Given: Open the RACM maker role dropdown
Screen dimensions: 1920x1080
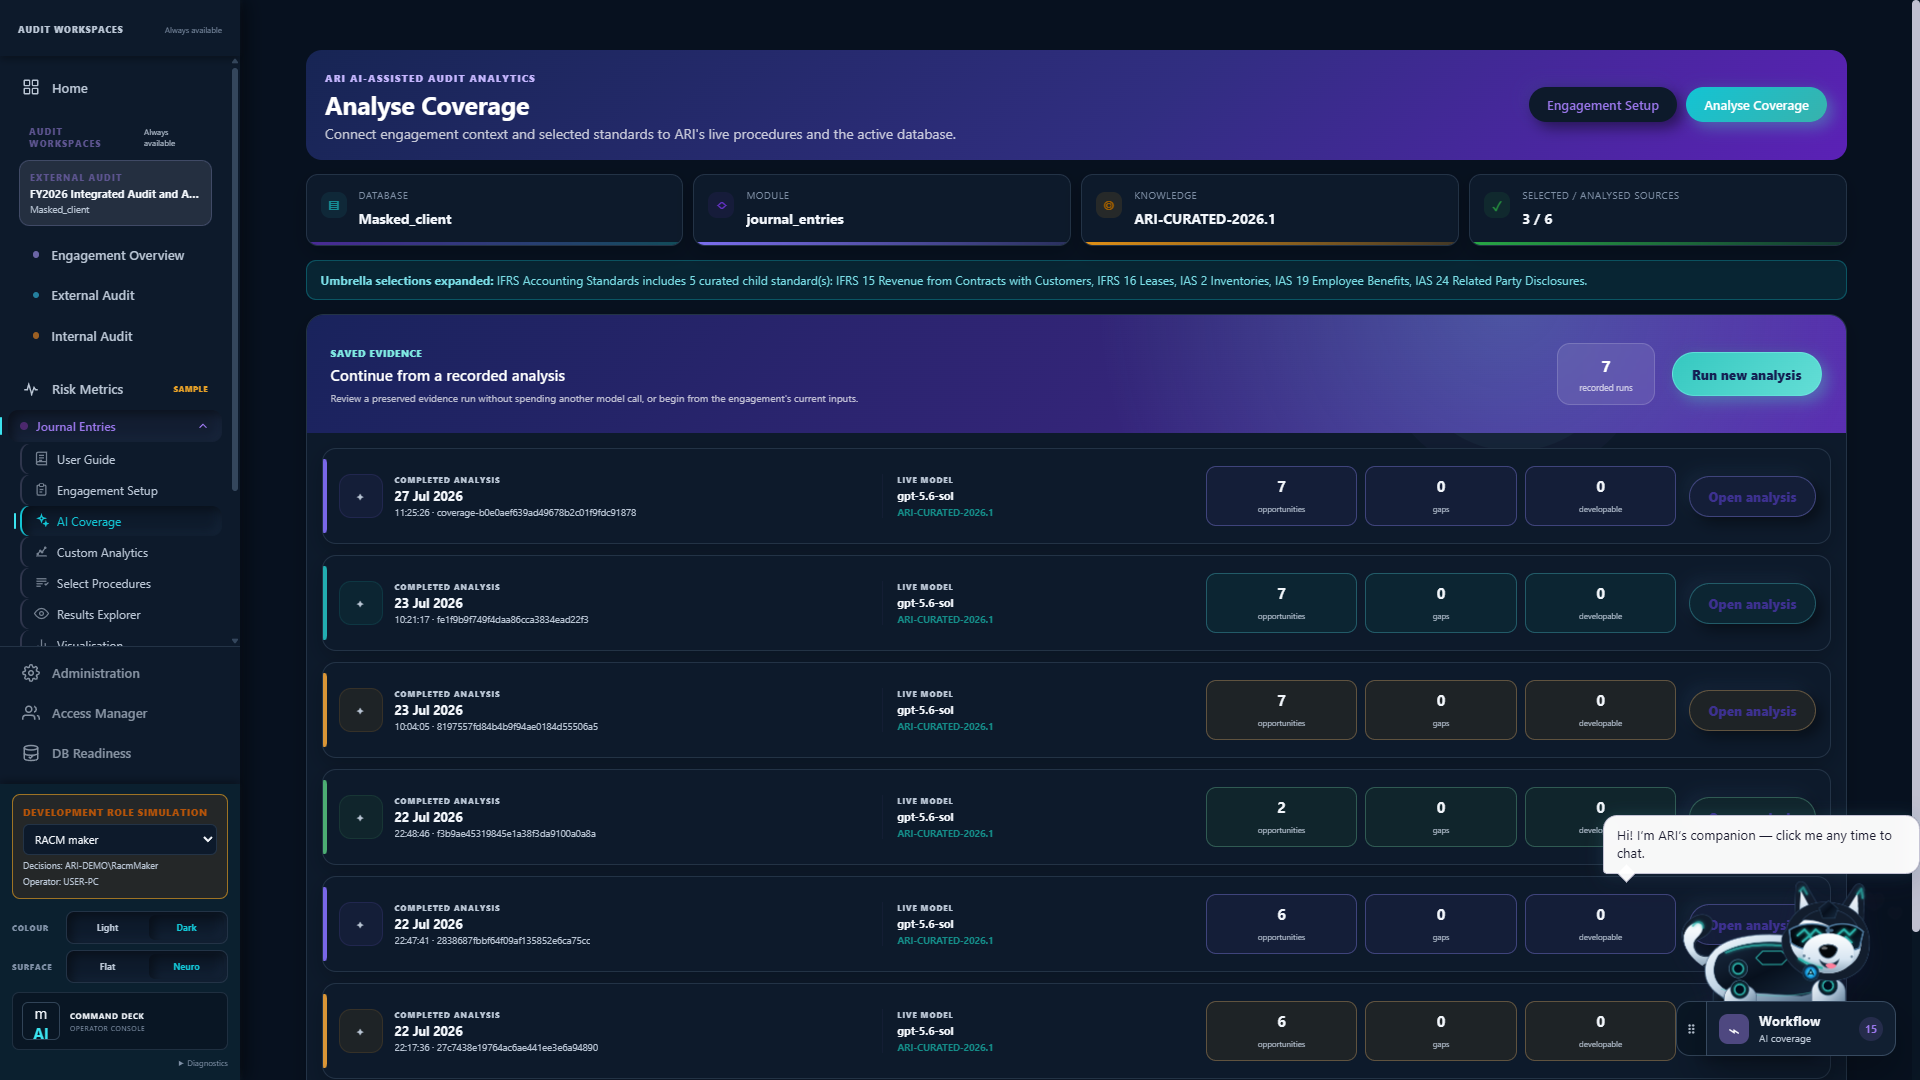Looking at the screenshot, I should (x=120, y=840).
